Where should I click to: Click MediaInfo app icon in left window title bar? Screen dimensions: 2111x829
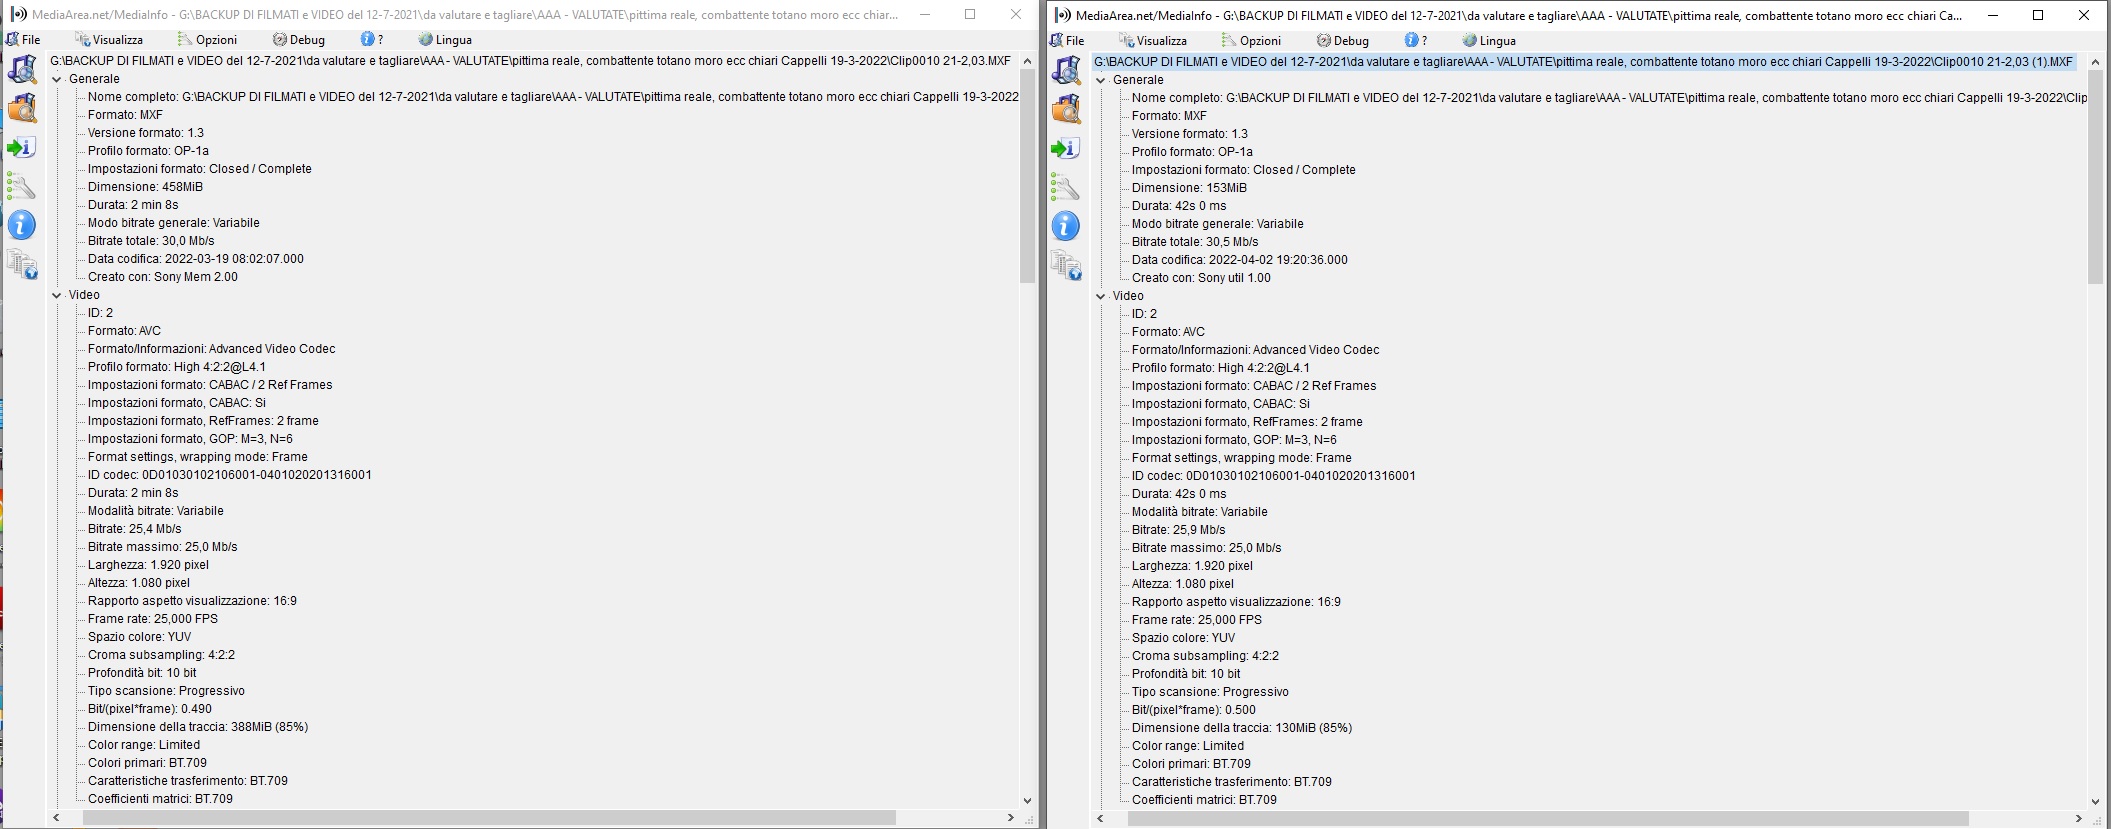pos(18,14)
